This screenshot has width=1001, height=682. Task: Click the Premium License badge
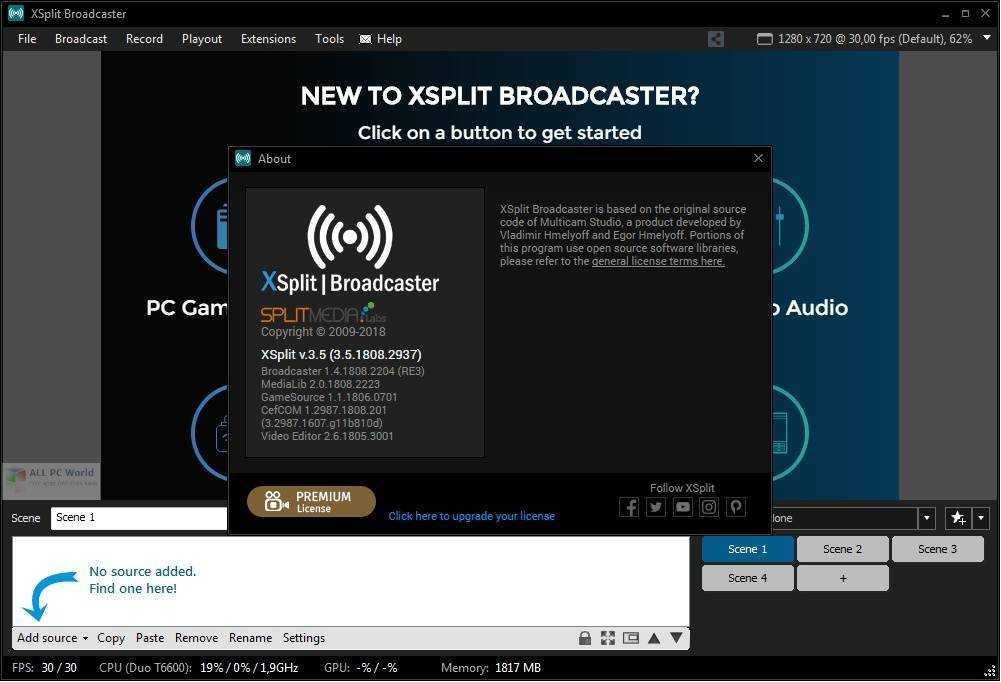coord(311,501)
